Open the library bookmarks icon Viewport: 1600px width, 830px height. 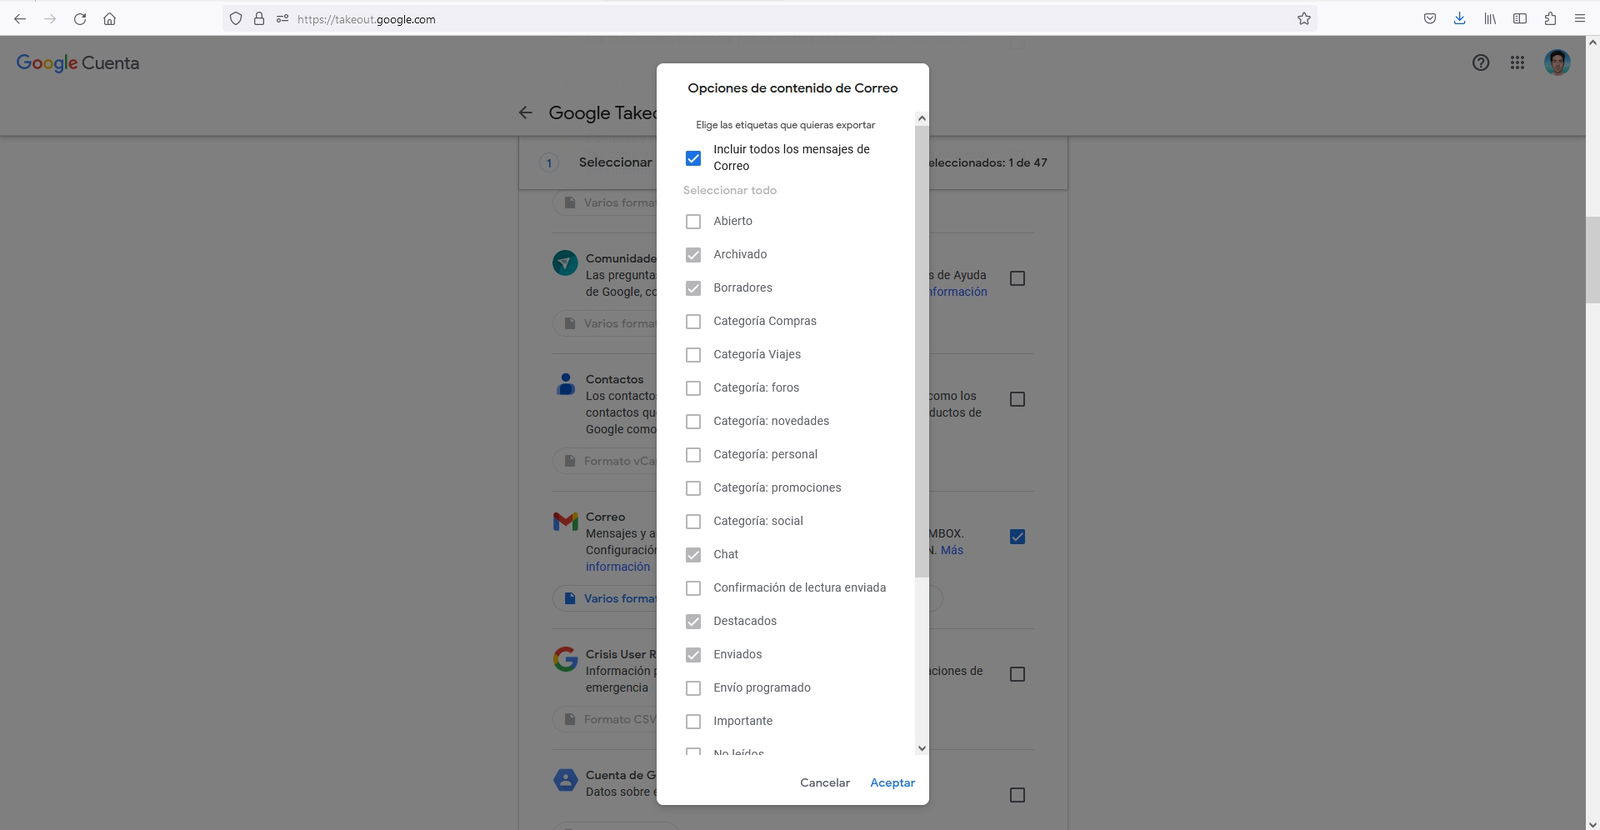(x=1490, y=18)
